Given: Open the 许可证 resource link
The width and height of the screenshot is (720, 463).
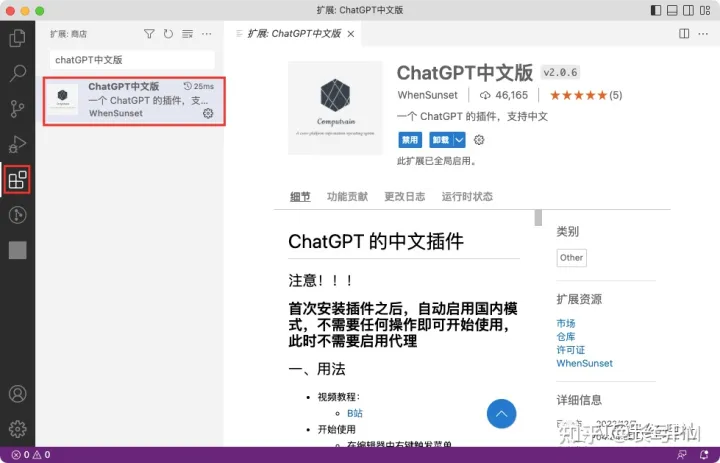Looking at the screenshot, I should click(571, 350).
